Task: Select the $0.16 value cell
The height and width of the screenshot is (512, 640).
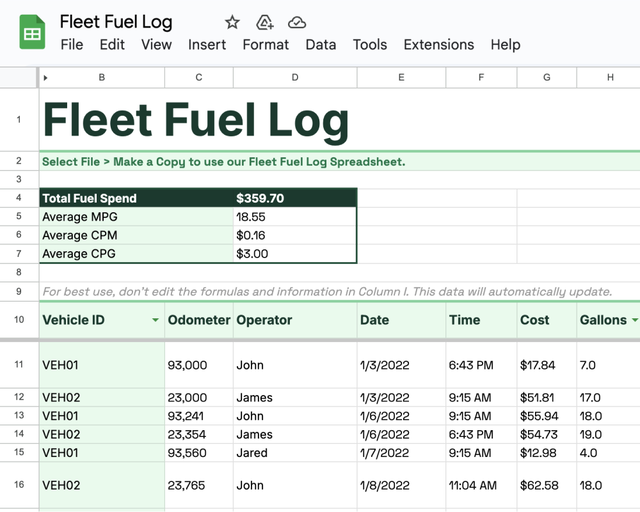Action: [x=295, y=235]
